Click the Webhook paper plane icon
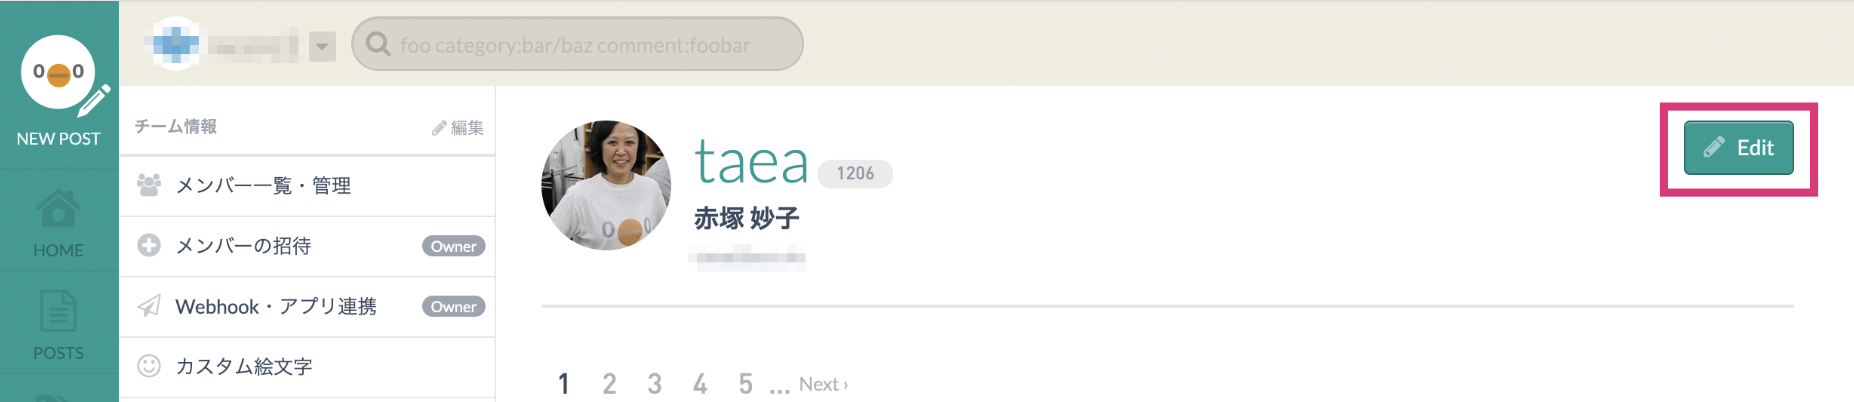Screen dimensions: 1854x402 point(149,306)
